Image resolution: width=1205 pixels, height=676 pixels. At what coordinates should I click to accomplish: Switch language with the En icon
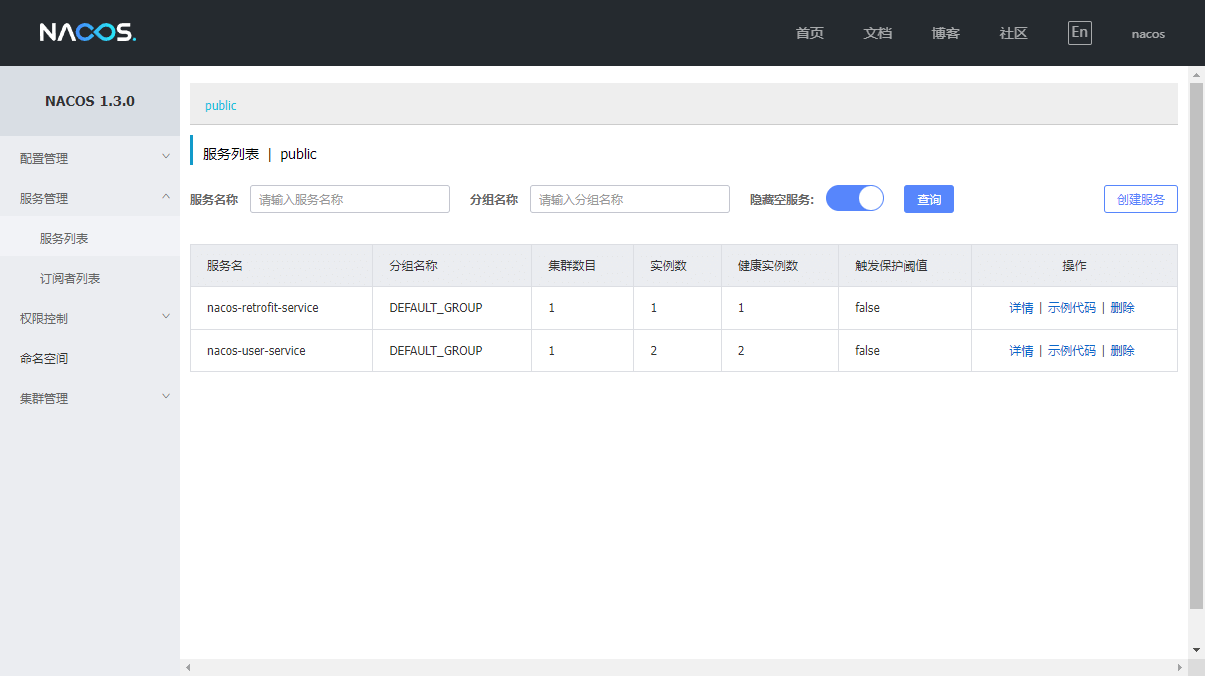(1079, 32)
